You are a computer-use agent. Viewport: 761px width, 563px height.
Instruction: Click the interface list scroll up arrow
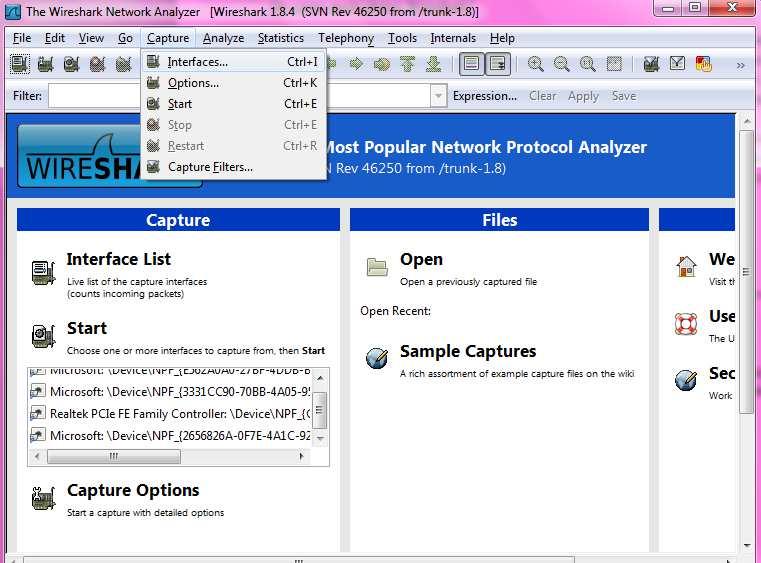320,378
